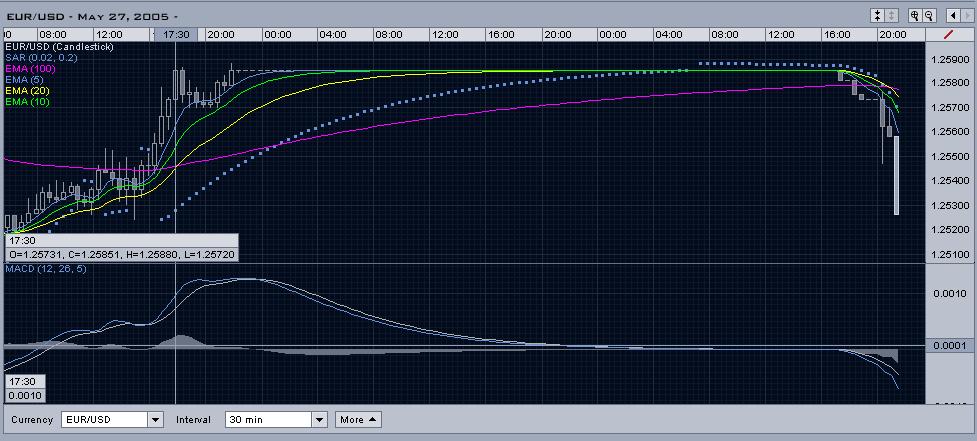Expand the More options button
Viewport: 977px width, 441px height.
pos(358,420)
